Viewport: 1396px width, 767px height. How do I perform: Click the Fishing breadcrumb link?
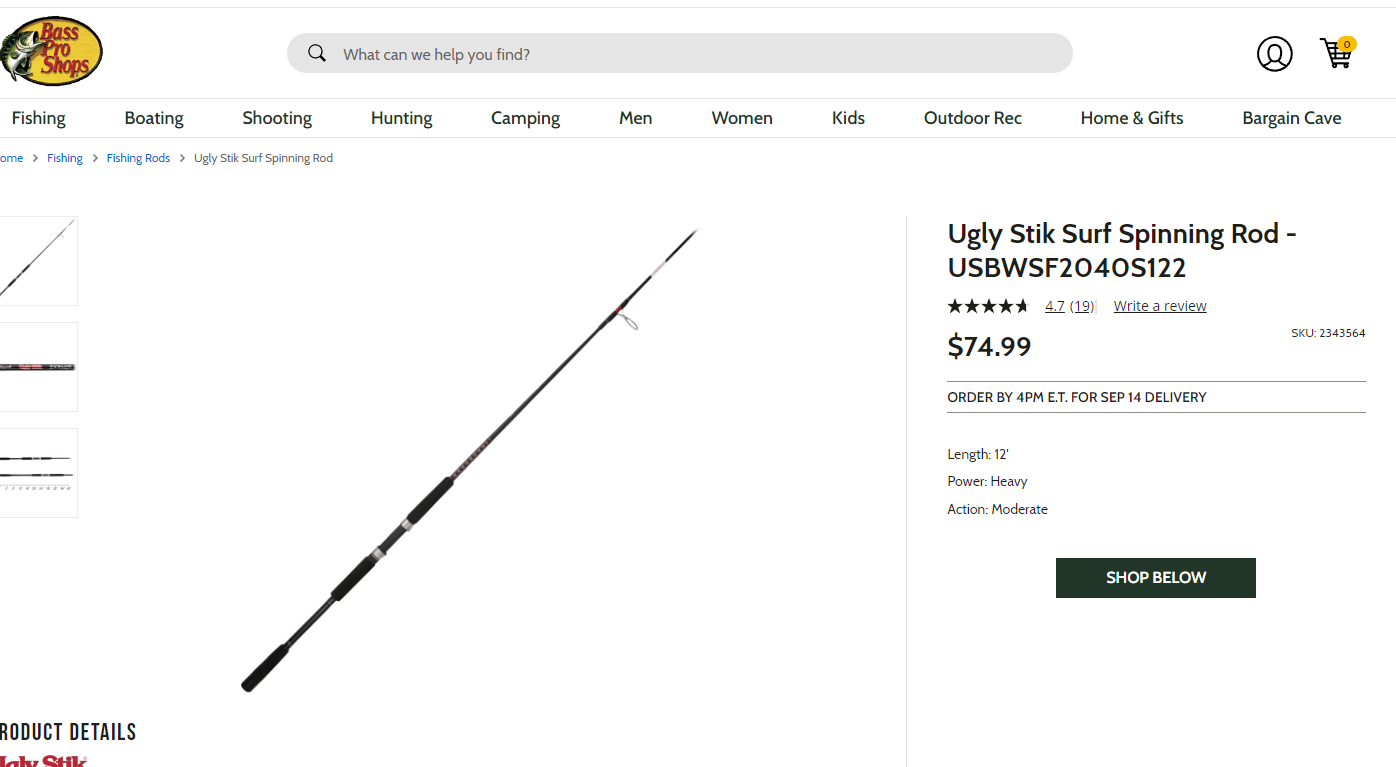tap(65, 158)
